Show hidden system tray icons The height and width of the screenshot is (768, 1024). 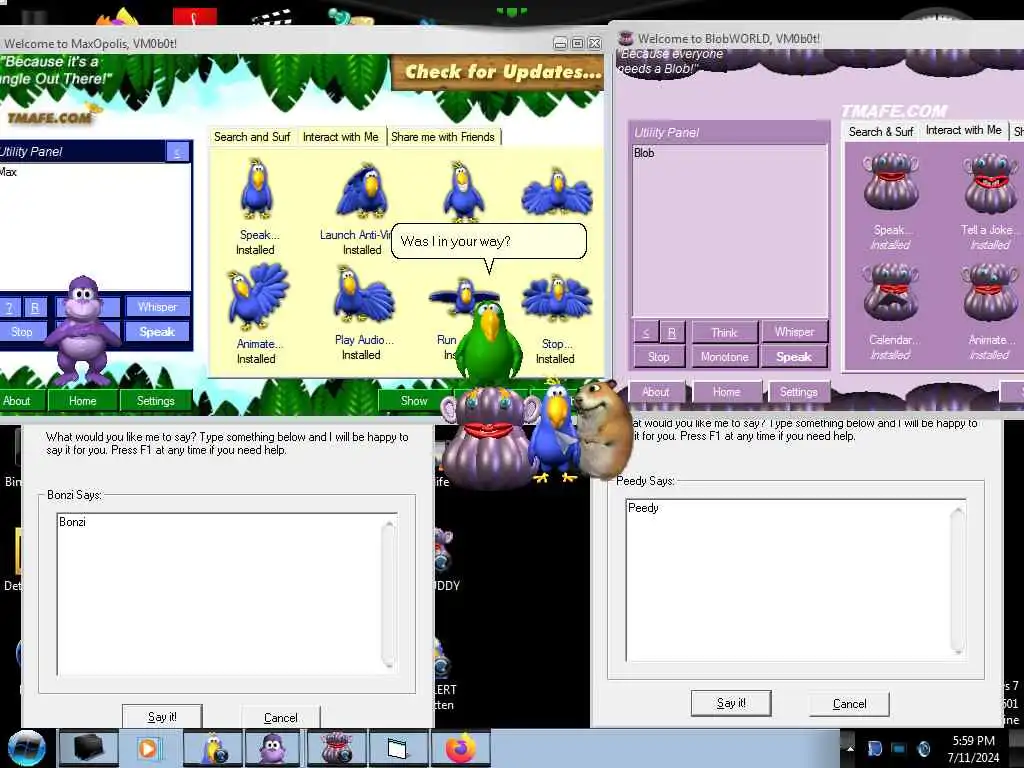click(x=850, y=749)
